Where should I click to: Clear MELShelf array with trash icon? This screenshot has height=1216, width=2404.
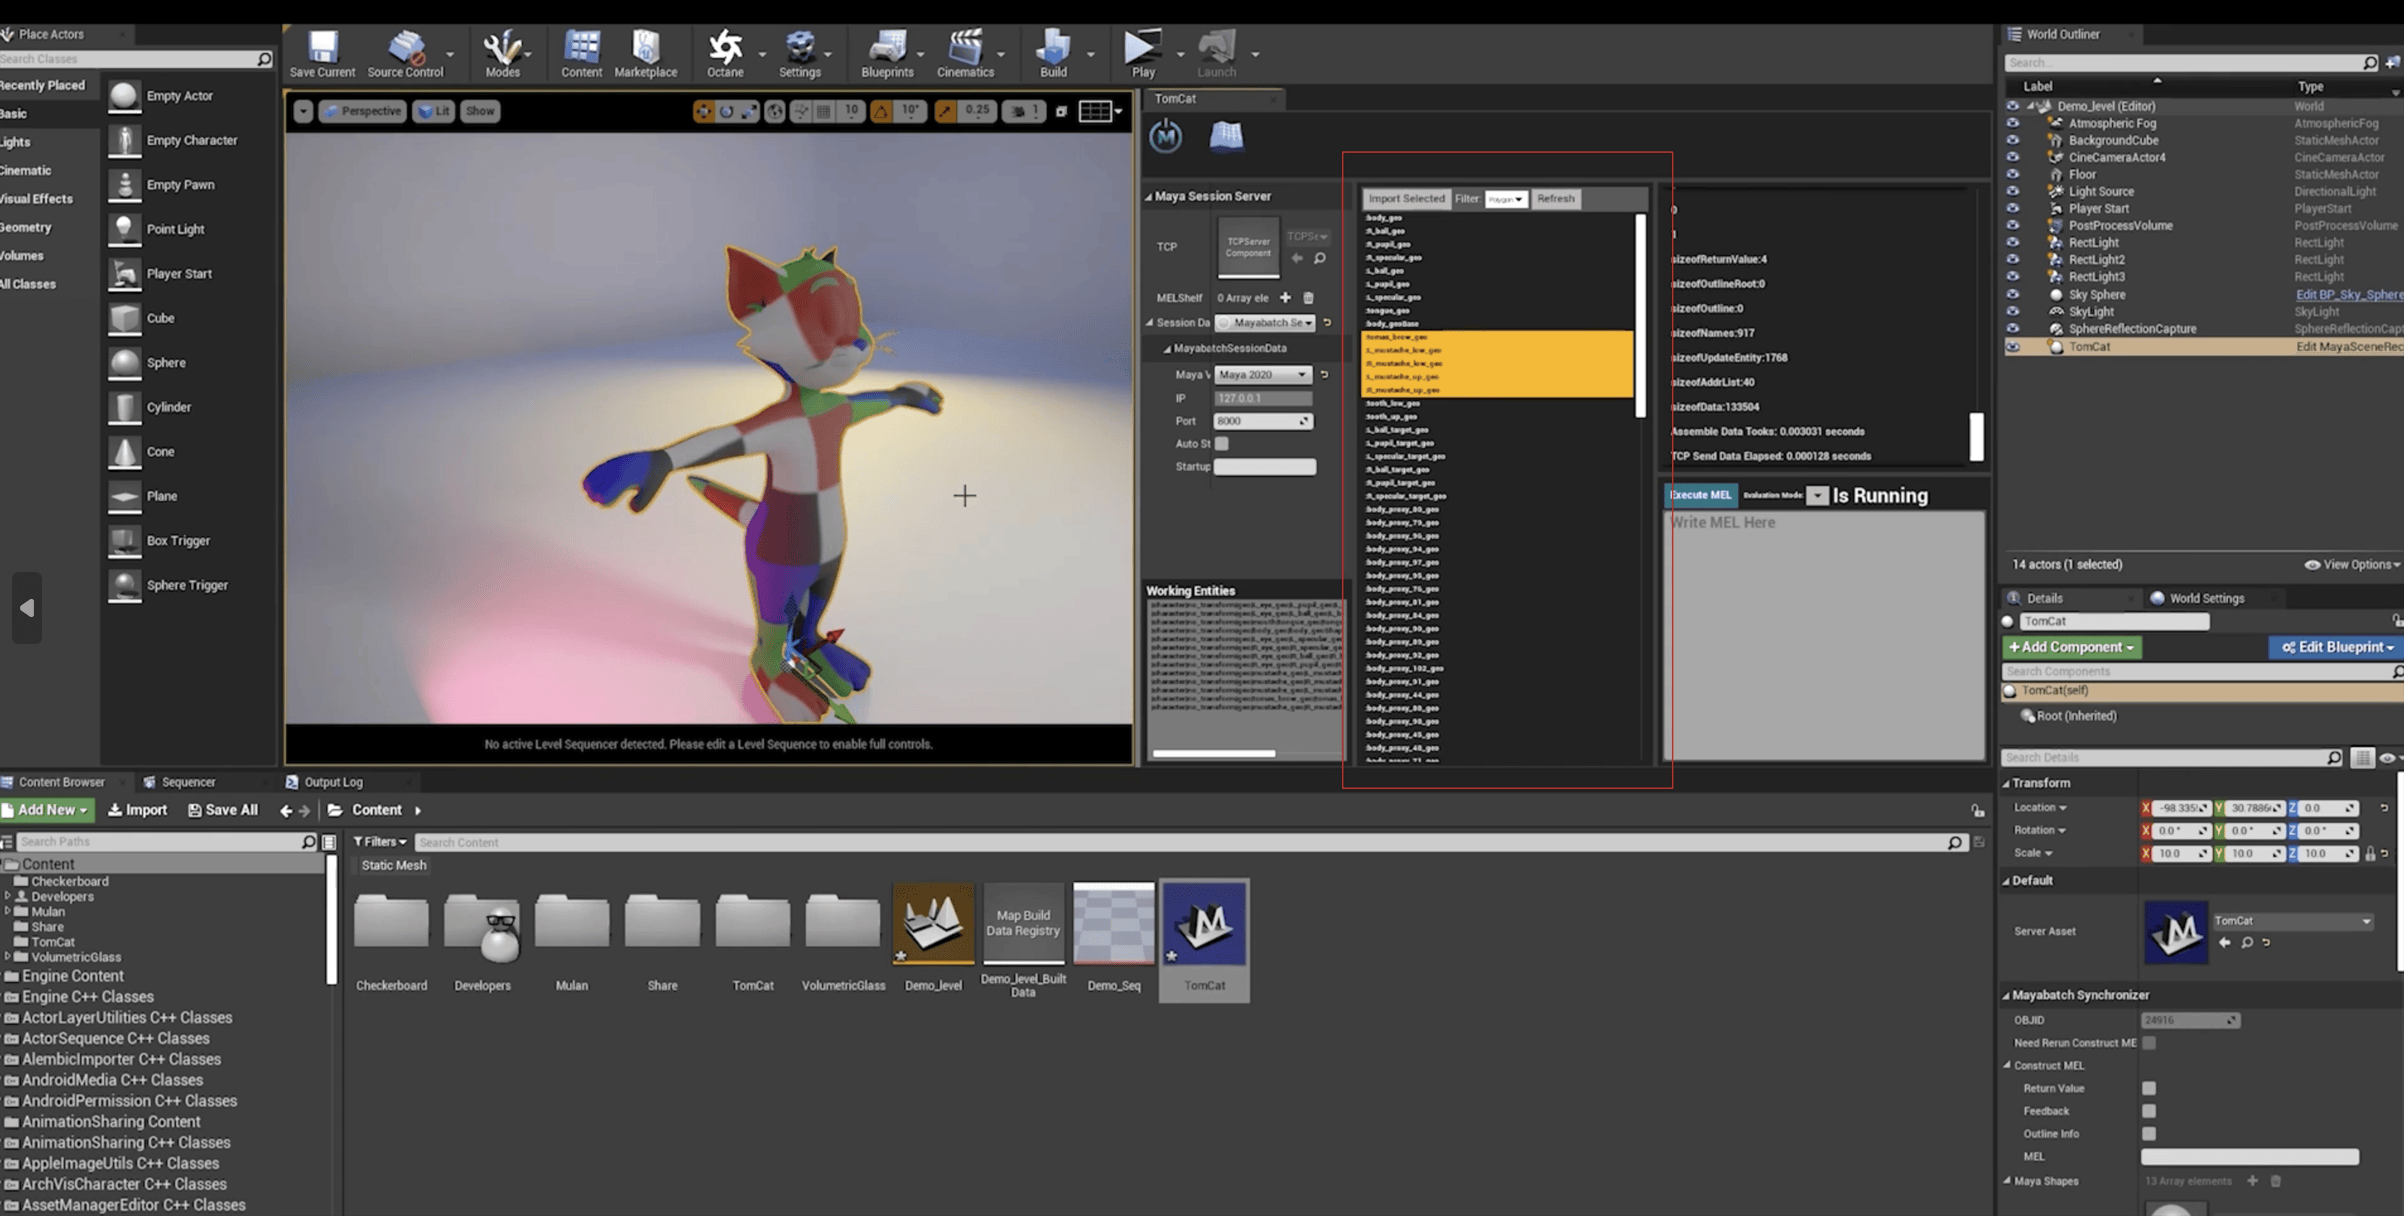pyautogui.click(x=1308, y=297)
